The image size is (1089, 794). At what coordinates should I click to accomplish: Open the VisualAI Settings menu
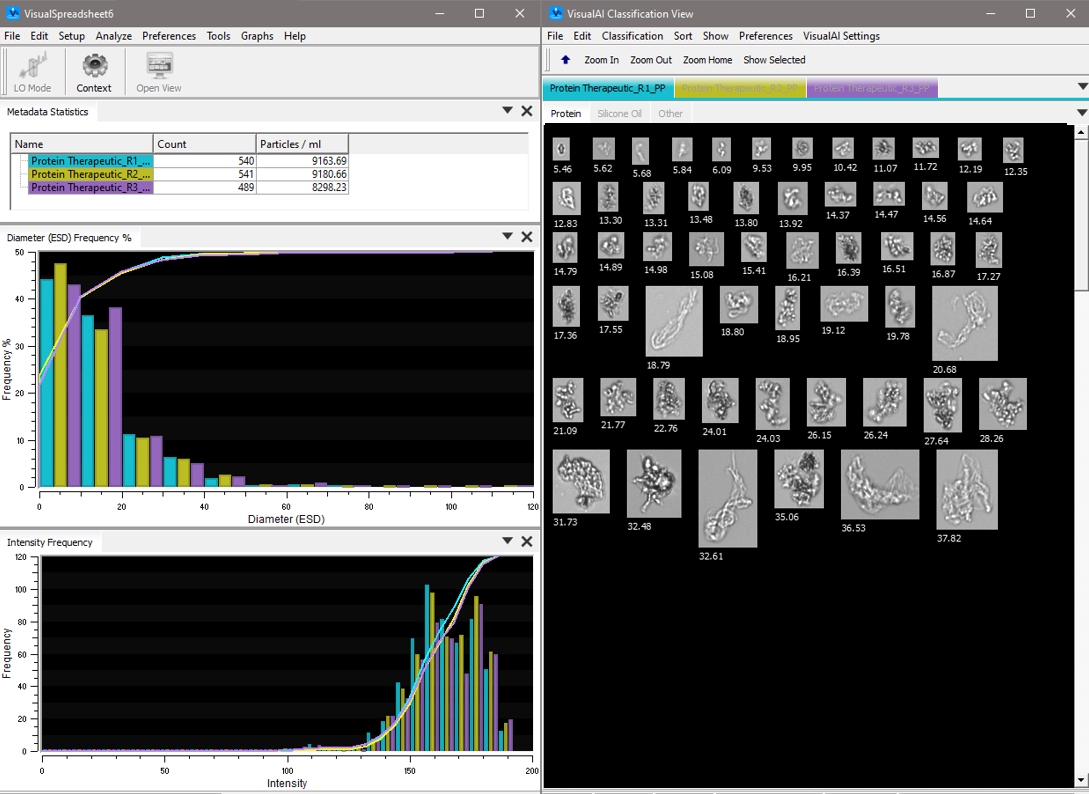(844, 36)
